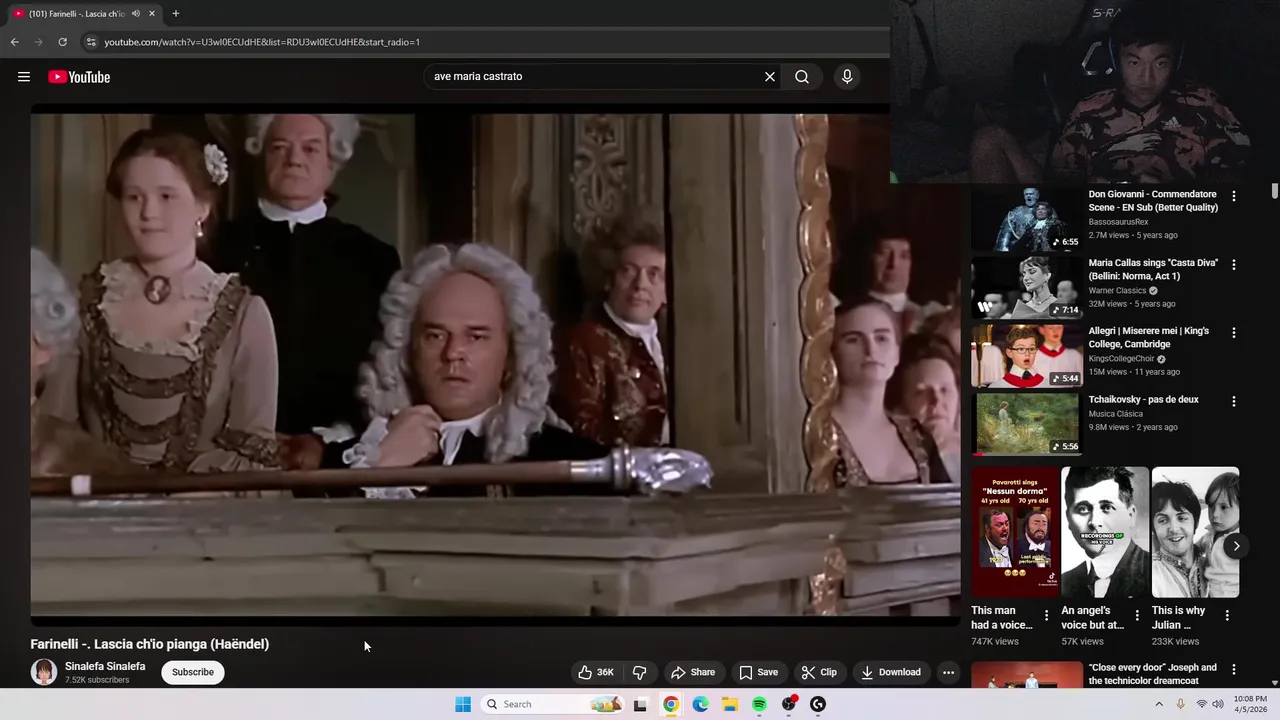Open options for This man had a voice Short
This screenshot has width=1280, height=720.
pos(1046,615)
